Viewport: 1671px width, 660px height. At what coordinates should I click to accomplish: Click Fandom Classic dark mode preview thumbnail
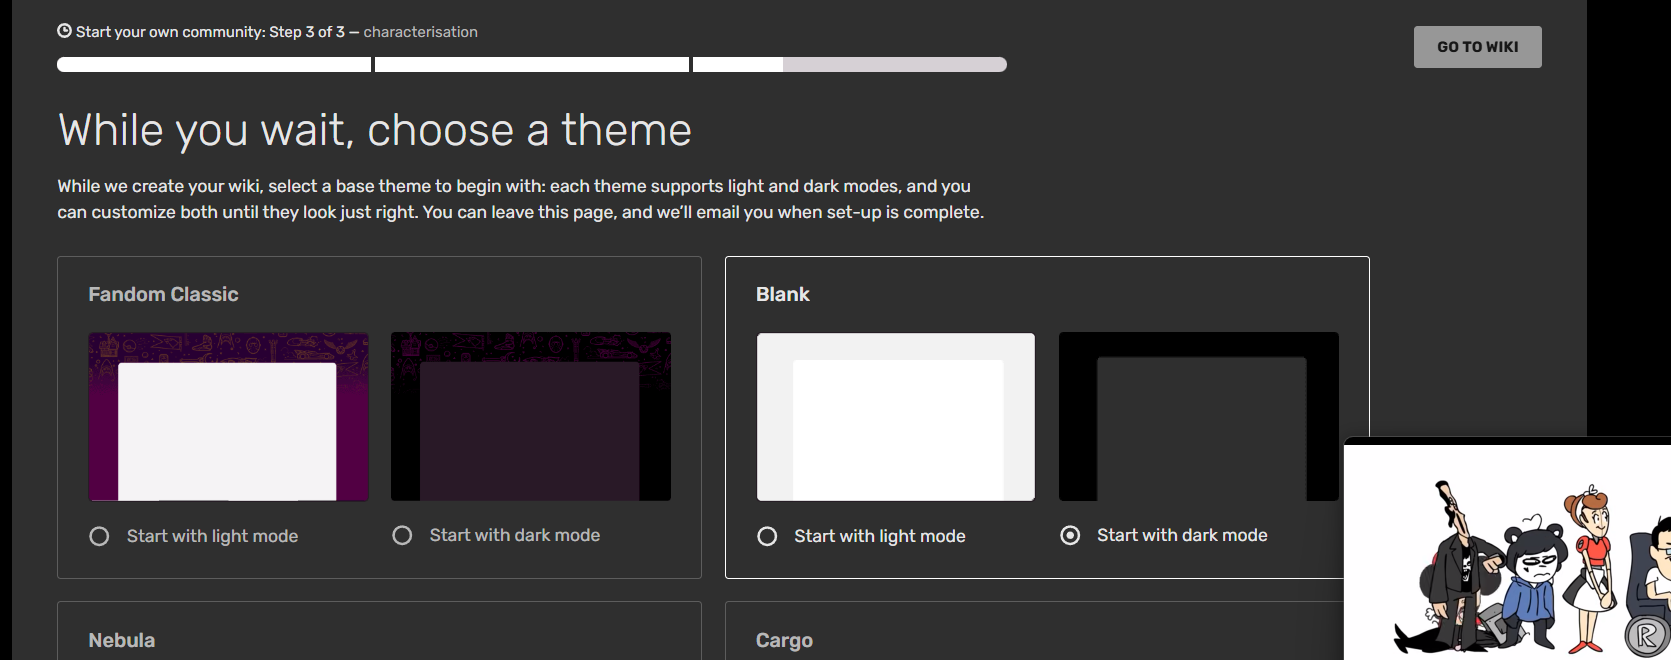point(531,416)
